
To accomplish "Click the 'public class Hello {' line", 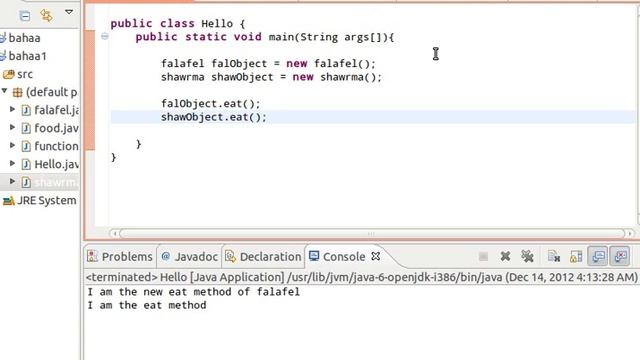I will pyautogui.click(x=178, y=24).
